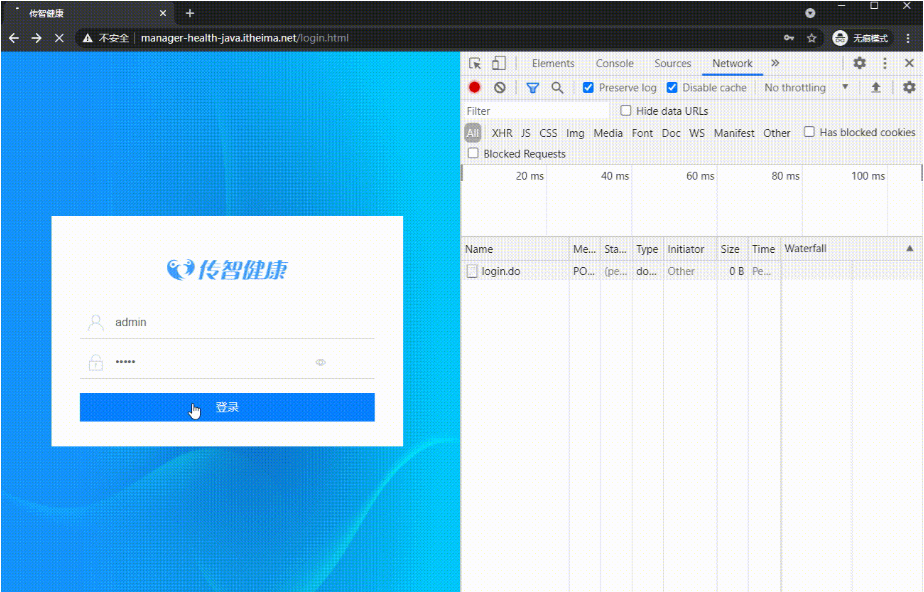The height and width of the screenshot is (592, 924).
Task: Filter requests by Font
Action: coord(642,133)
